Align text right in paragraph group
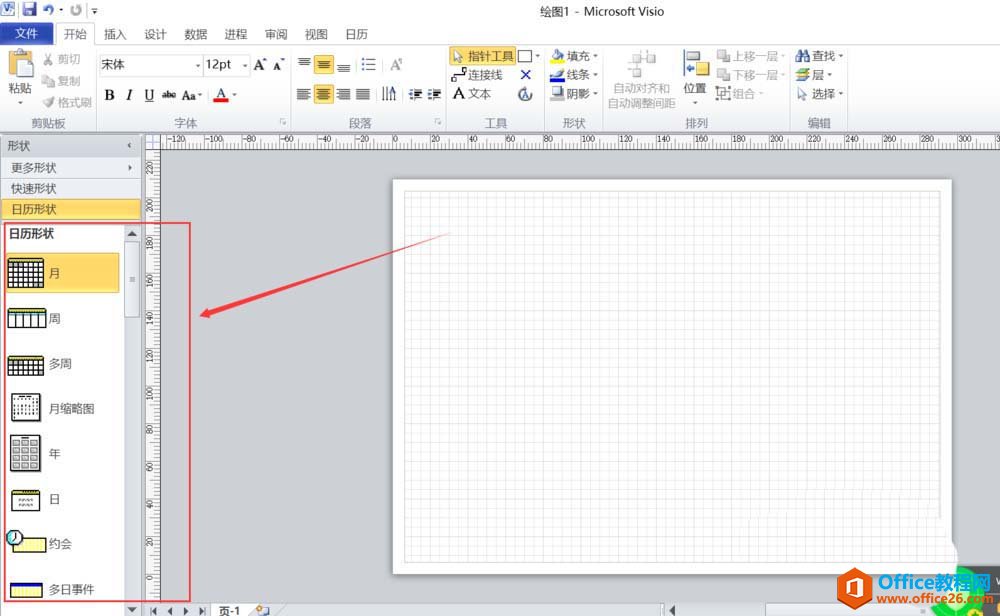The width and height of the screenshot is (1000, 616). (344, 95)
